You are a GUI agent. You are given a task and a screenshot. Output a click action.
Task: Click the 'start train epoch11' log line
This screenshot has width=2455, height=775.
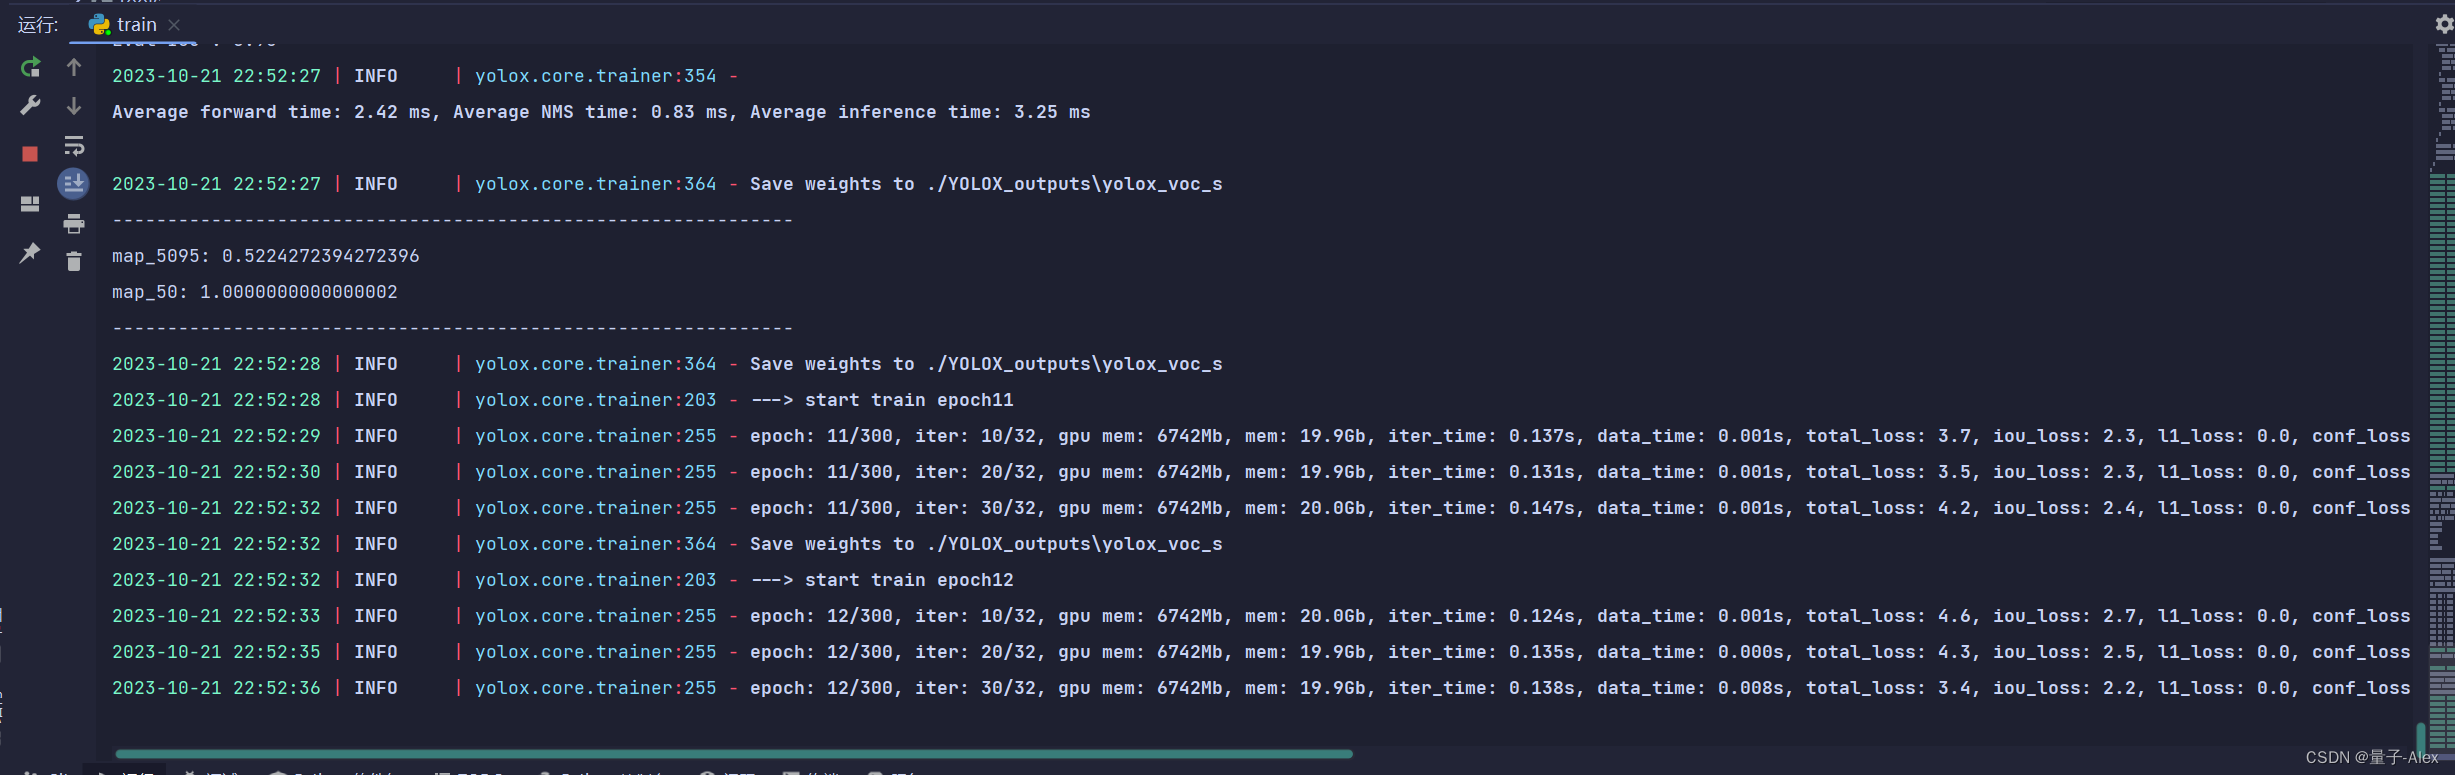562,400
